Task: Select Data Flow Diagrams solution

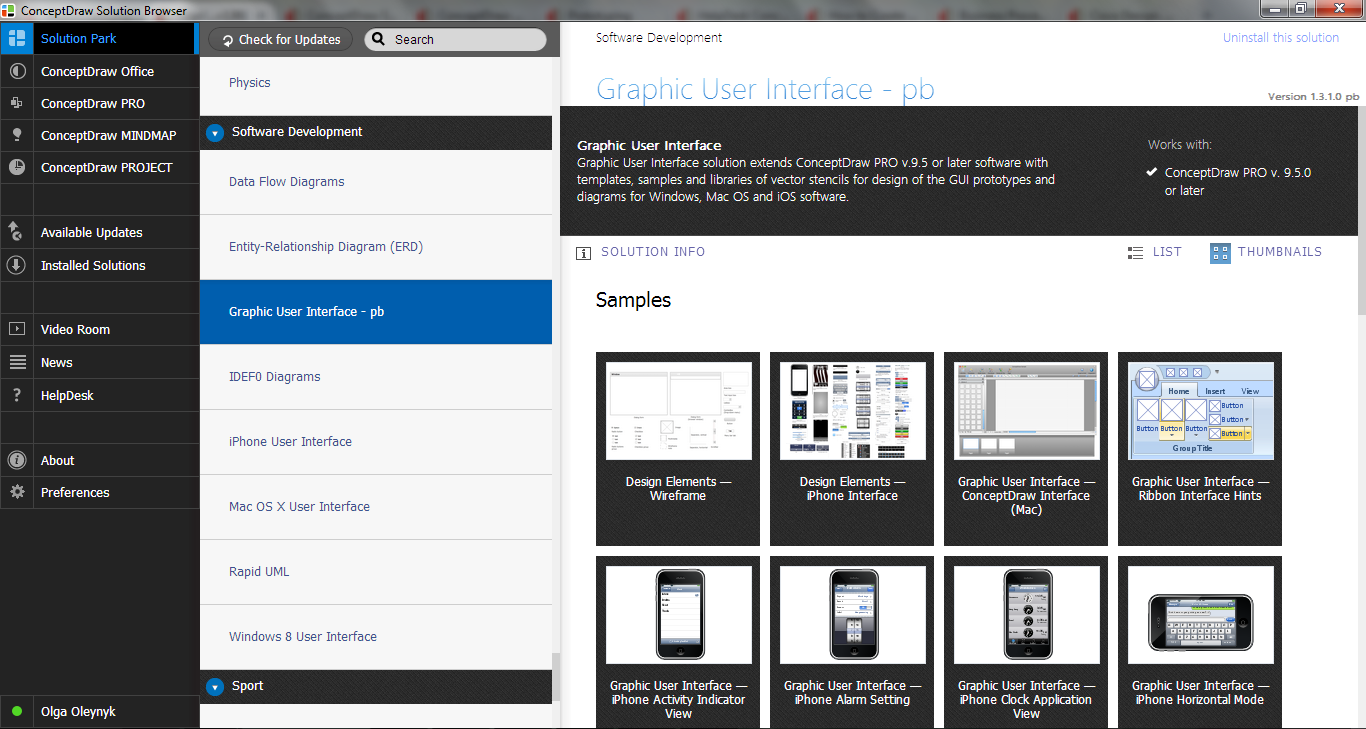Action: pyautogui.click(x=376, y=182)
